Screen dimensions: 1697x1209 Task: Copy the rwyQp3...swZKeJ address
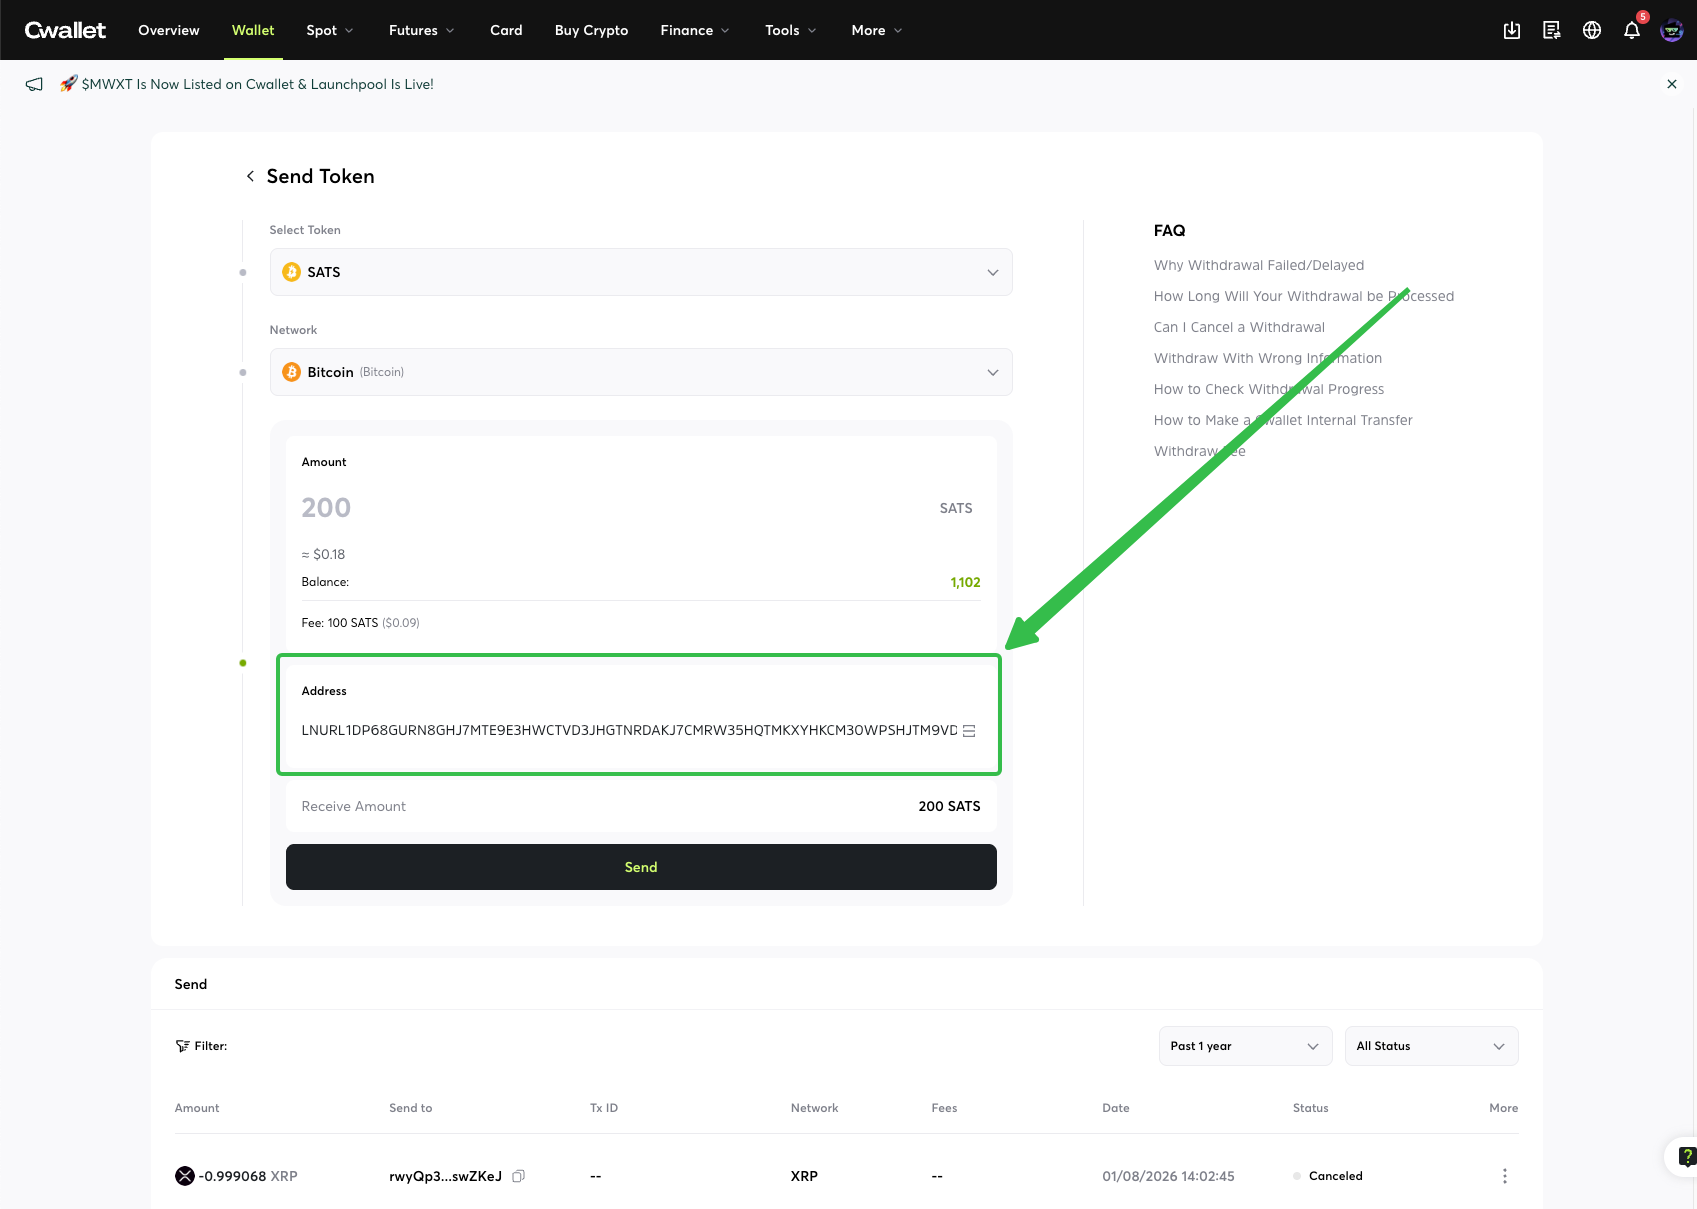[518, 1176]
